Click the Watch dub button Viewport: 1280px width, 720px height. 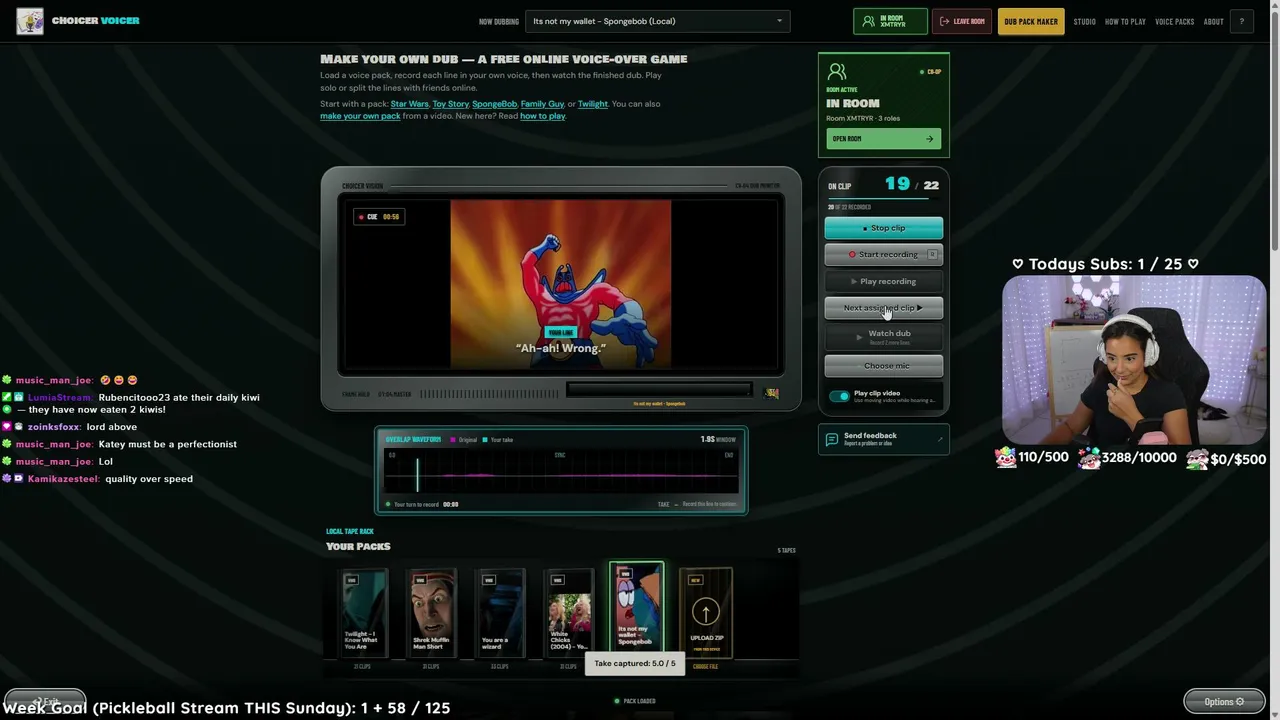[884, 336]
